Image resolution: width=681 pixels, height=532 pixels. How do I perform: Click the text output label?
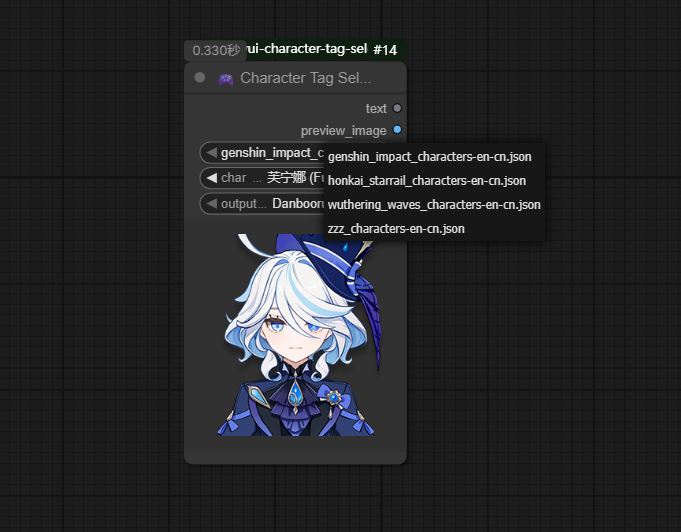tap(376, 109)
